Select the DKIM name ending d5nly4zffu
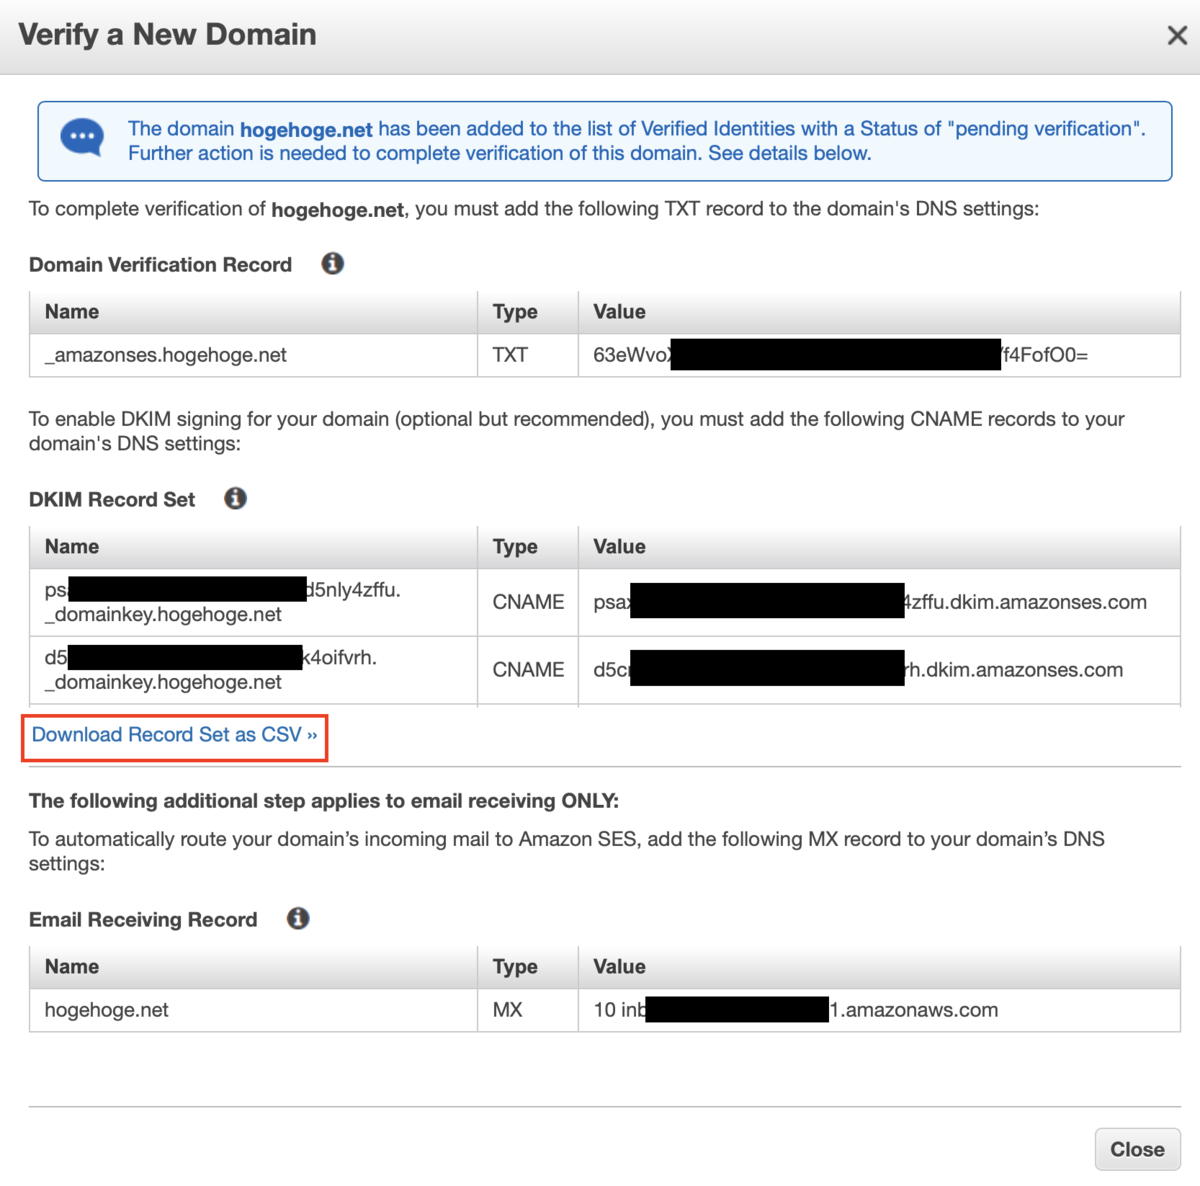This screenshot has height=1186, width=1200. pos(253,602)
